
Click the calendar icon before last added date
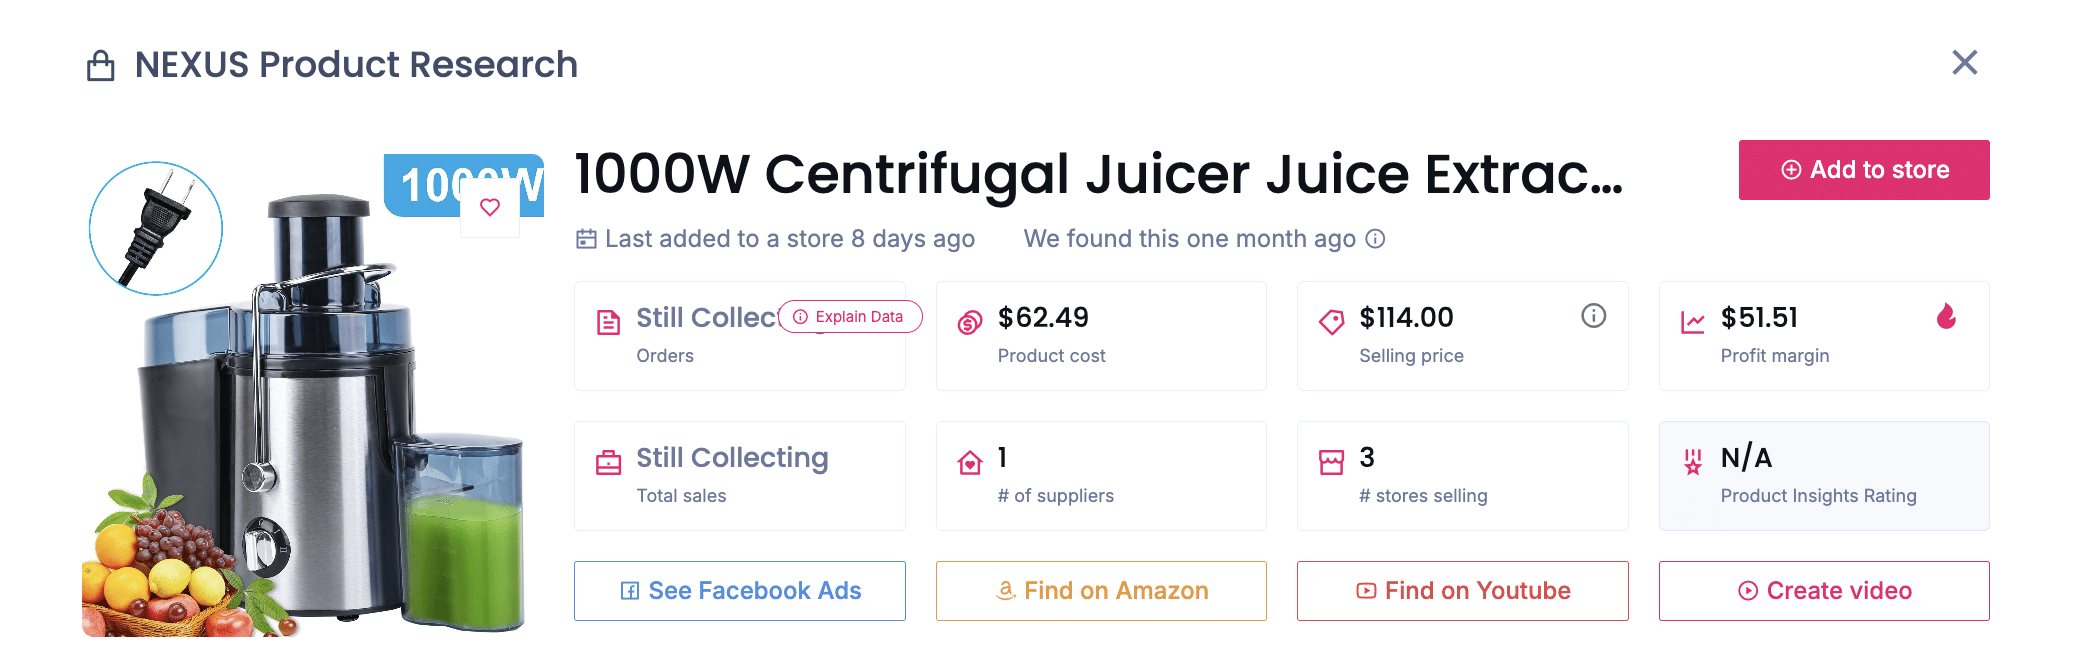[x=586, y=239]
